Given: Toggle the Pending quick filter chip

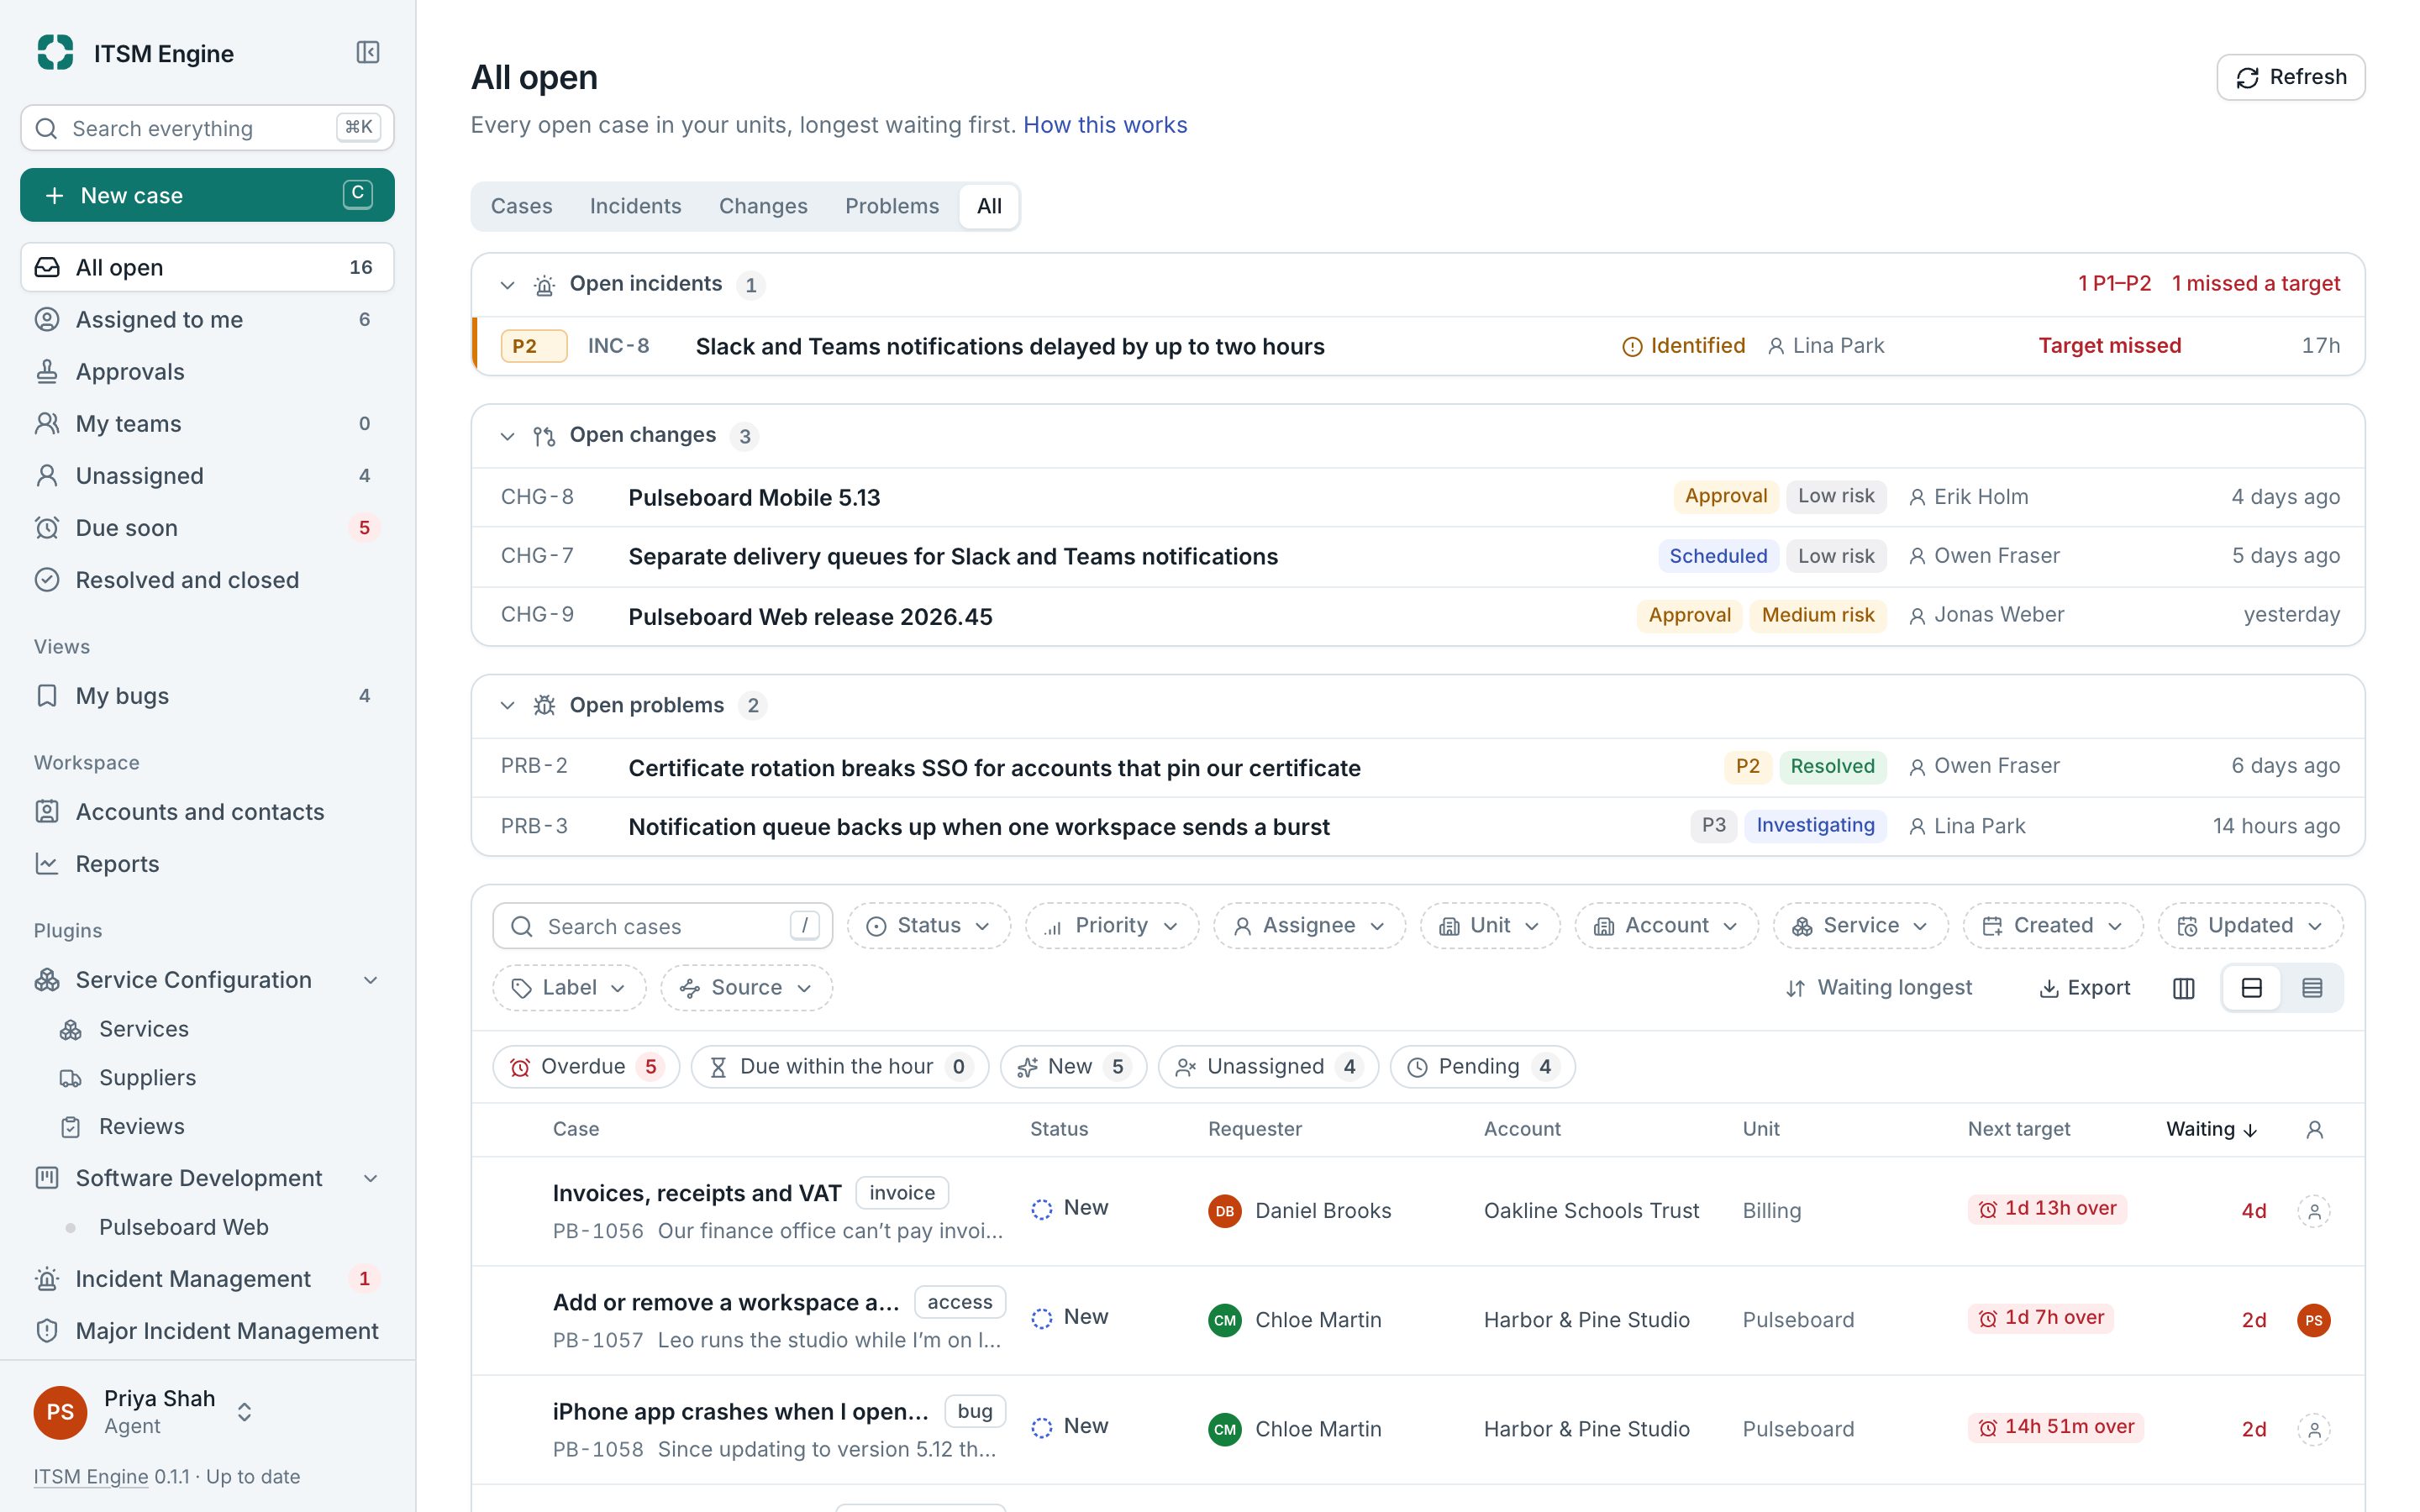Looking at the screenshot, I should 1482,1067.
